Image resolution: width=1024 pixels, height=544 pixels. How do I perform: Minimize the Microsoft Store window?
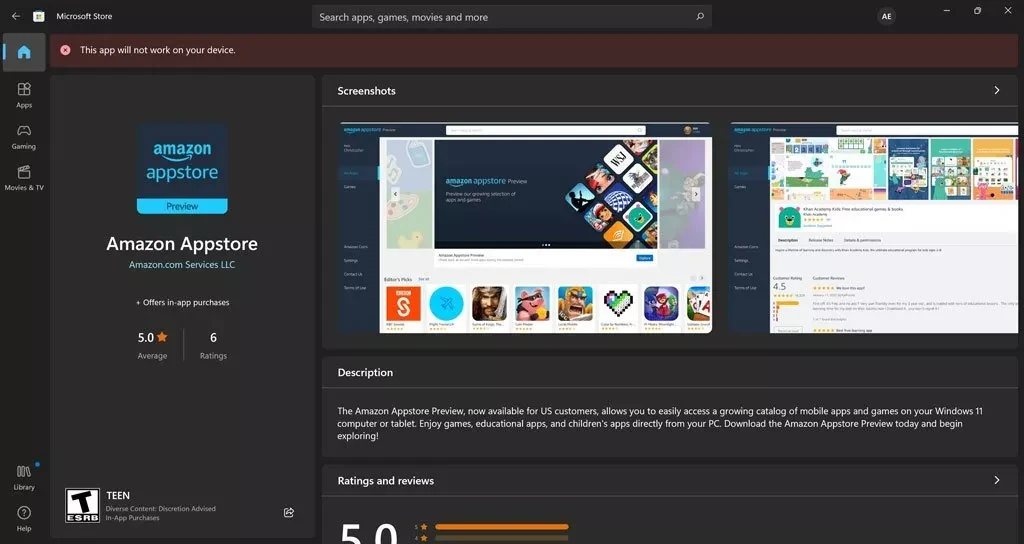point(947,10)
